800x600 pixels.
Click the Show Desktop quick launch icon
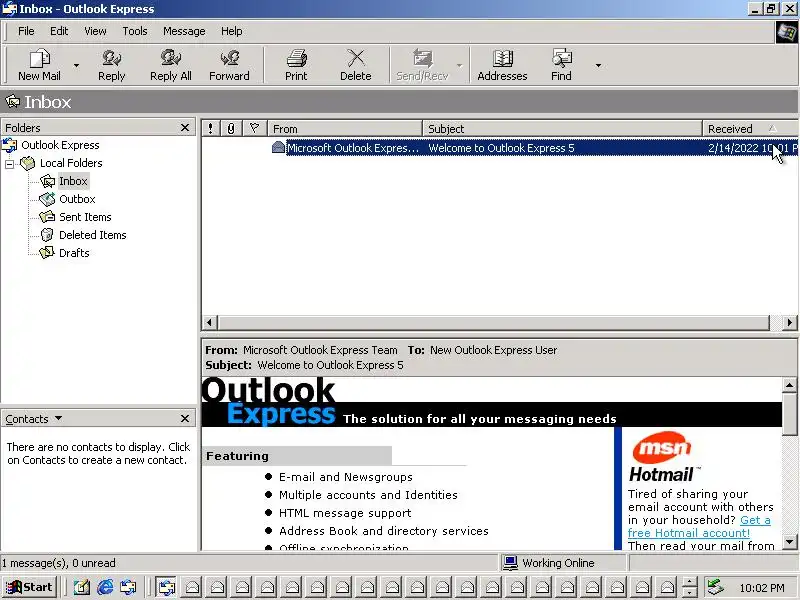click(x=81, y=587)
